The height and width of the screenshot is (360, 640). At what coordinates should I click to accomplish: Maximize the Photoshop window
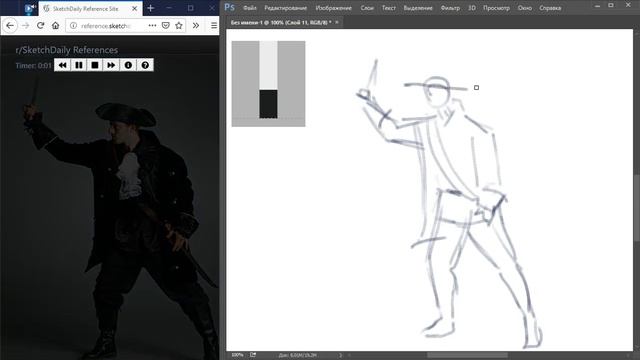(x=611, y=6)
